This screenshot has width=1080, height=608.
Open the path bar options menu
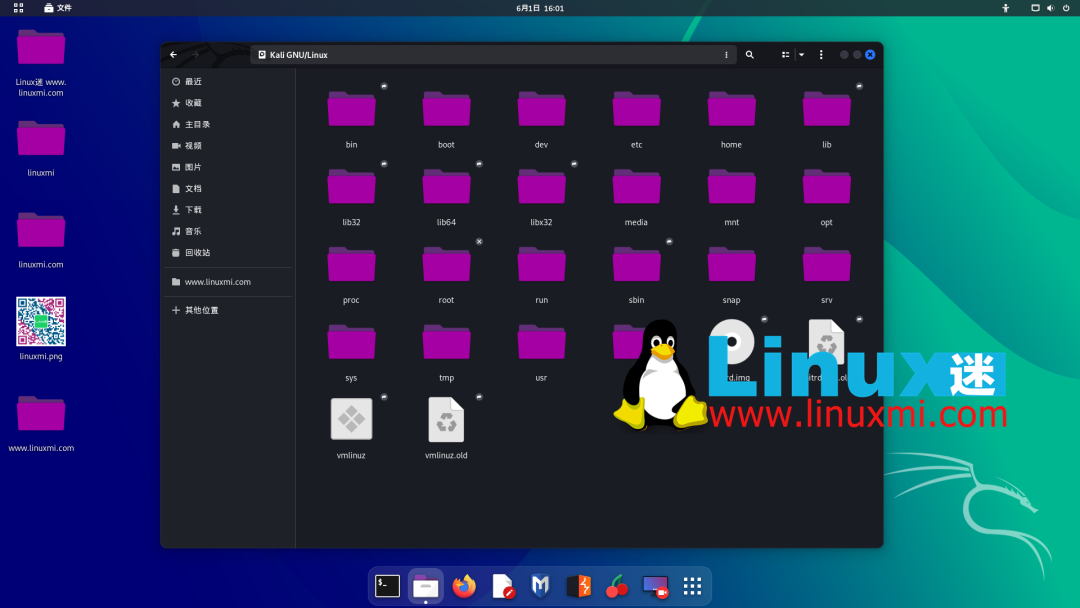726,54
